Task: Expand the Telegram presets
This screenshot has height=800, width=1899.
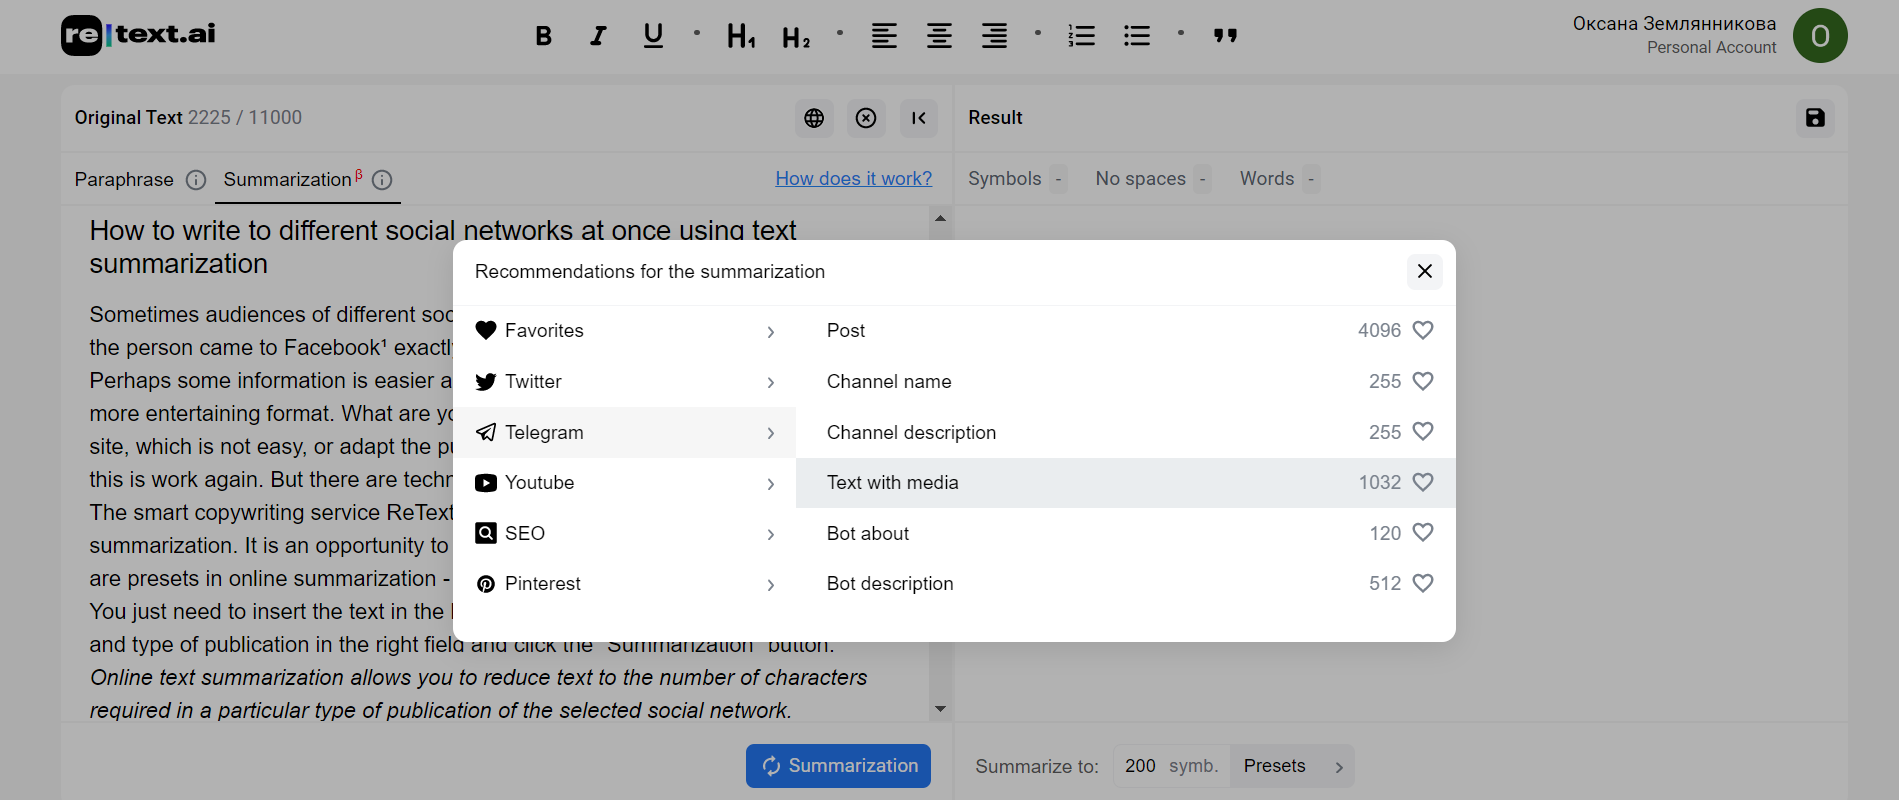Action: pos(625,432)
